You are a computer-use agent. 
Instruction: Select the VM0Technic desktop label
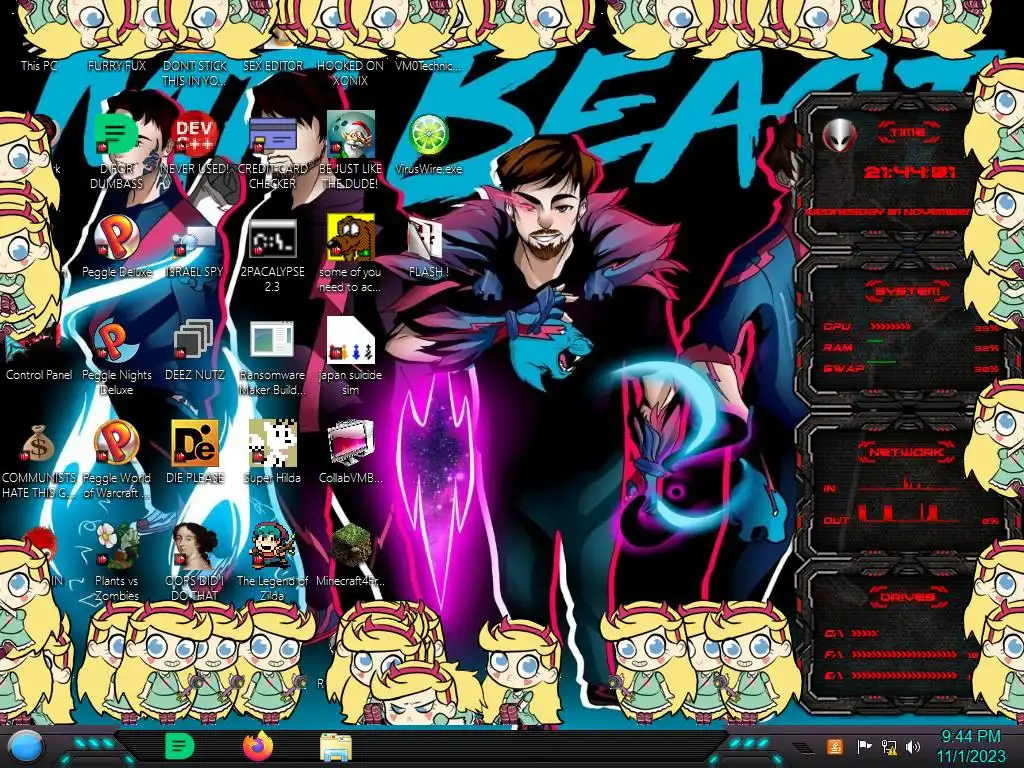click(x=428, y=65)
